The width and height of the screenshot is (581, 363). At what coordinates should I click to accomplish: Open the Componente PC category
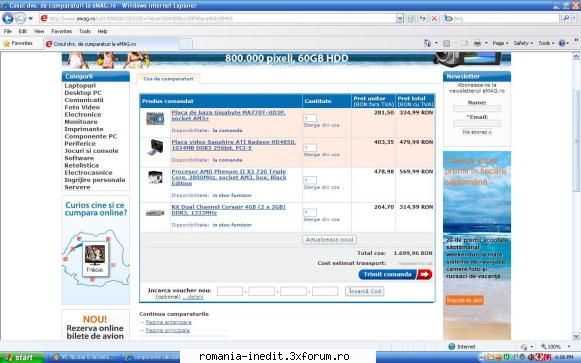tap(91, 136)
